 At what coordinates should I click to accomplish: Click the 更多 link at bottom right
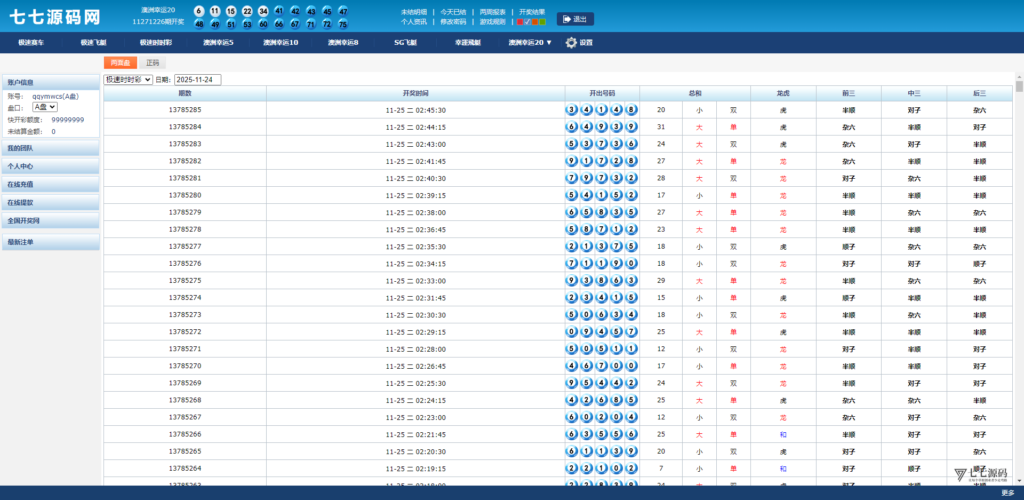point(1007,492)
